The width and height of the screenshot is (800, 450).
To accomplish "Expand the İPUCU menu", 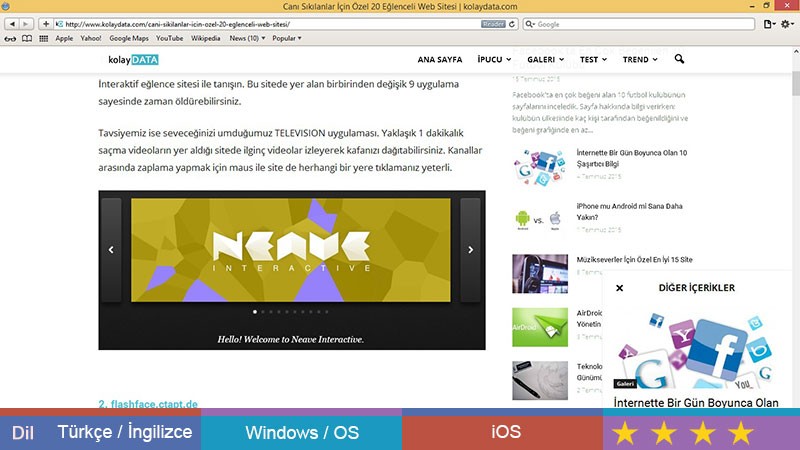I will [x=494, y=59].
